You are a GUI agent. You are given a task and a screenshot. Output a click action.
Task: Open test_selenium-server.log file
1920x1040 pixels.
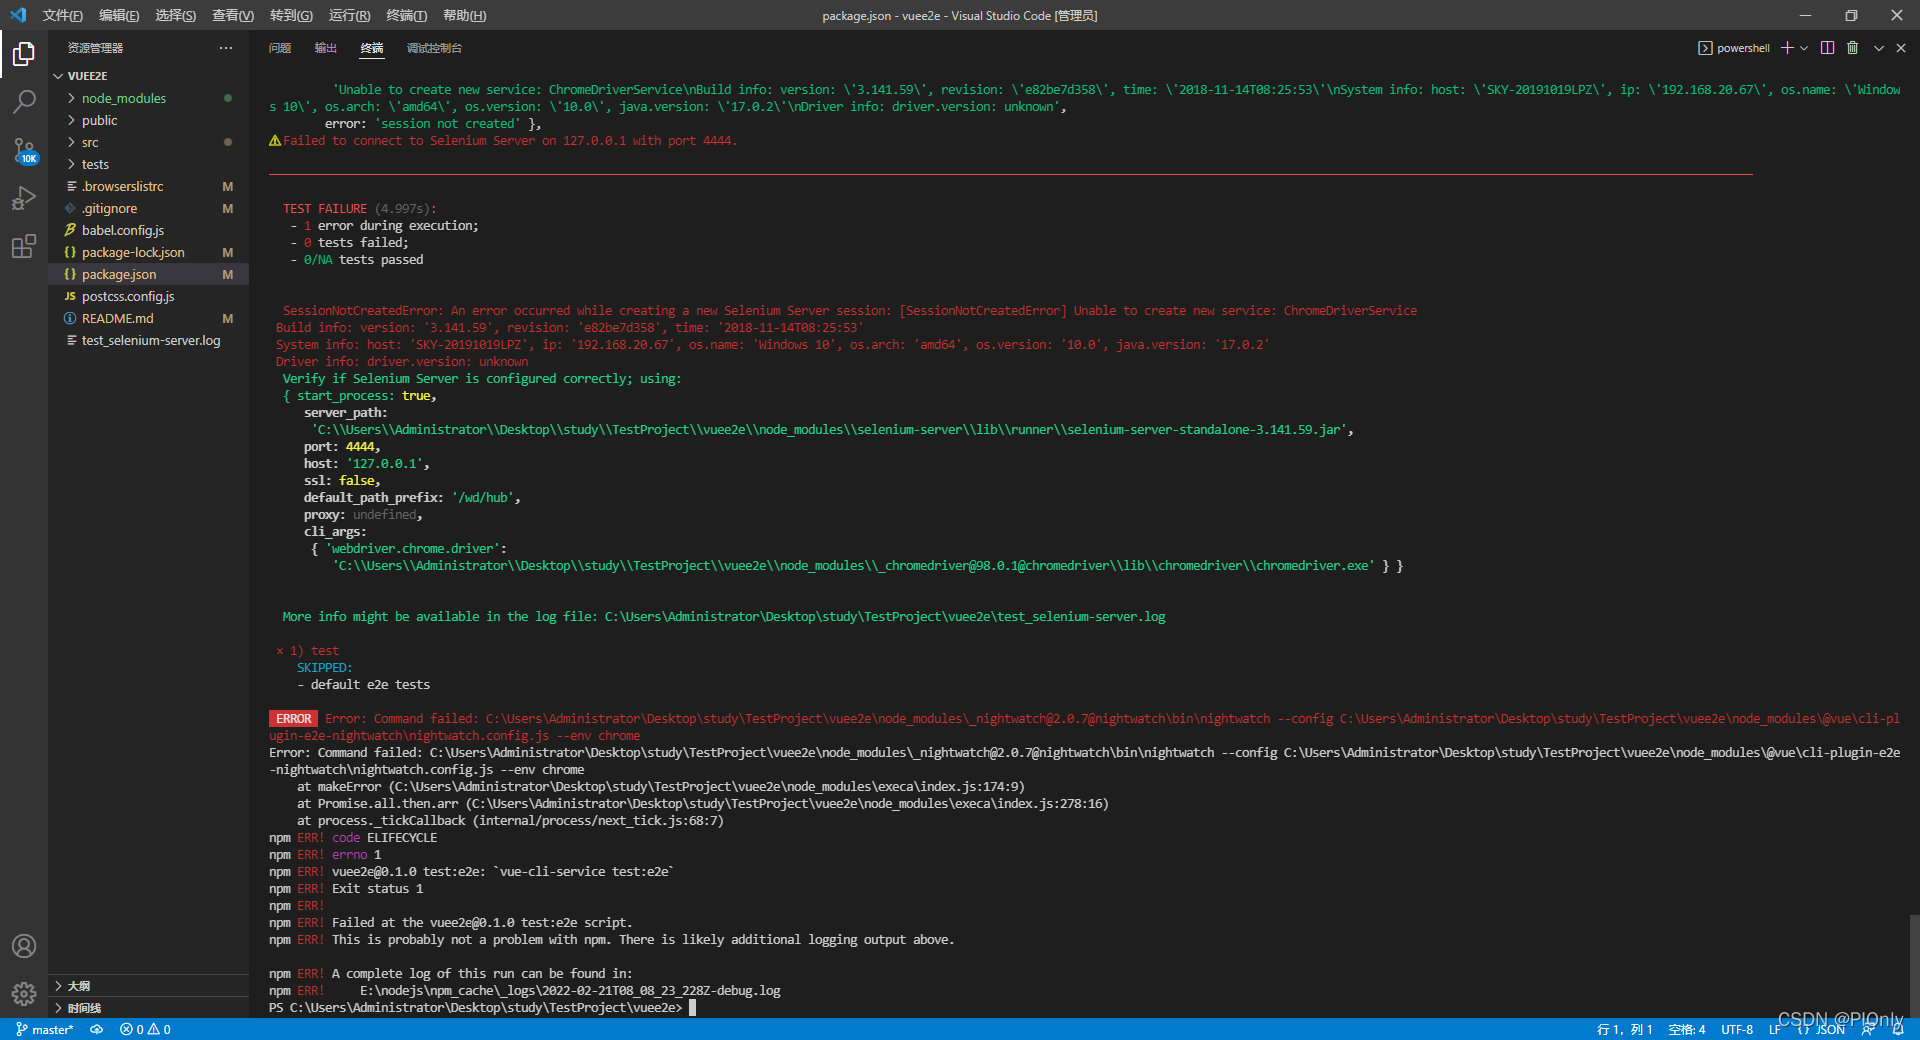pos(148,340)
